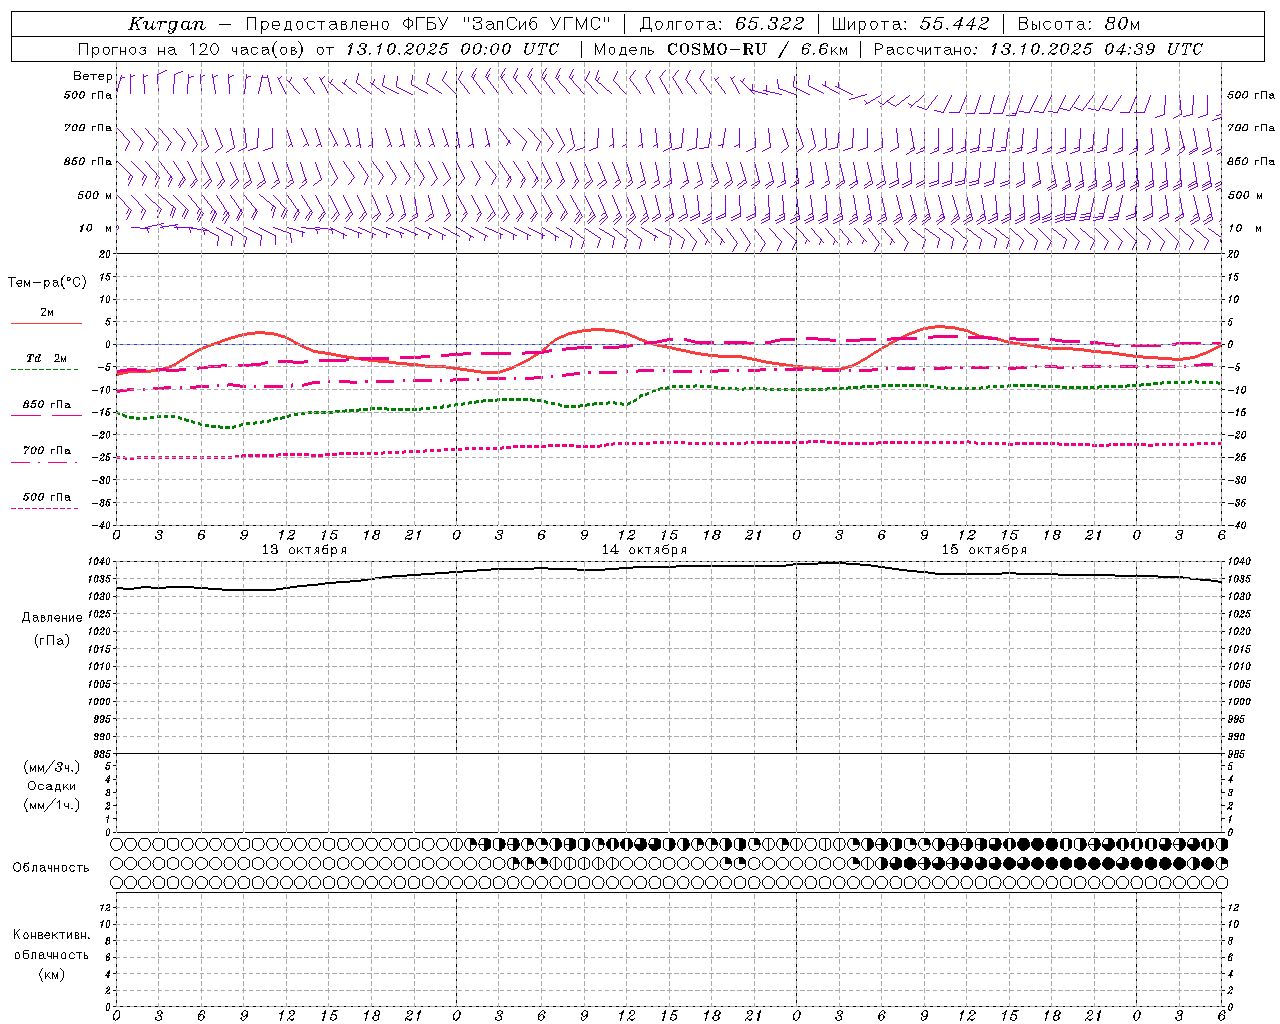Click the Конвективн. облачность (км) label
The image size is (1280, 1024).
(51, 954)
